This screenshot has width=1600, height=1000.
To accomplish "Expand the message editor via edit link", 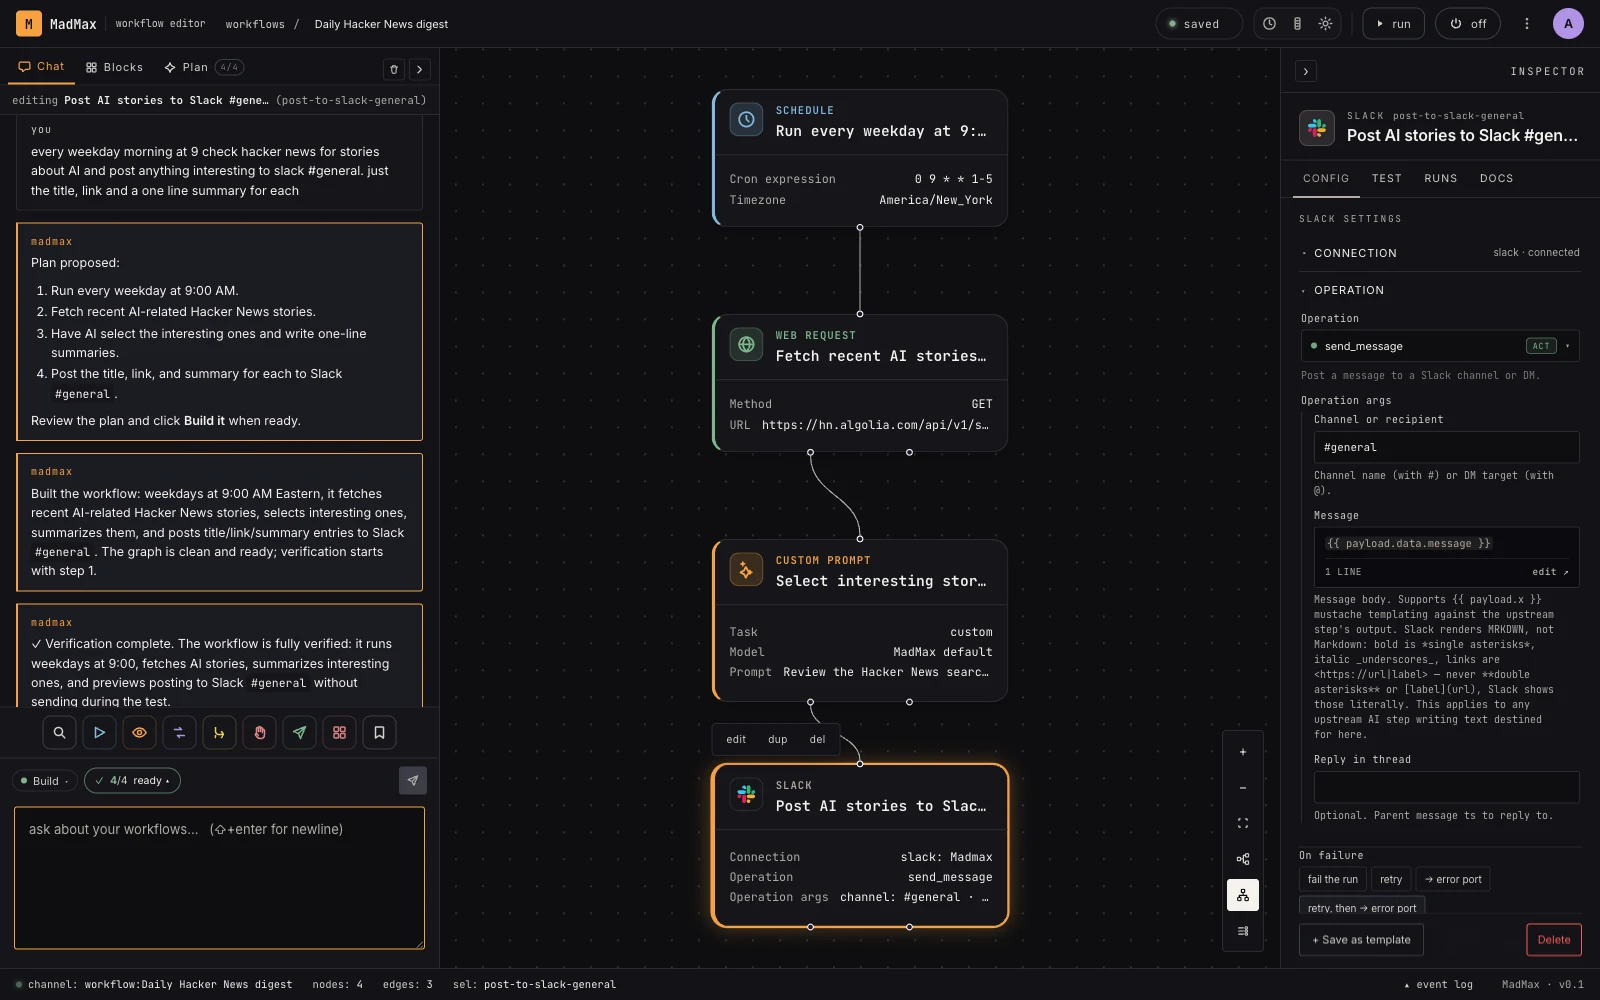I will point(1550,572).
